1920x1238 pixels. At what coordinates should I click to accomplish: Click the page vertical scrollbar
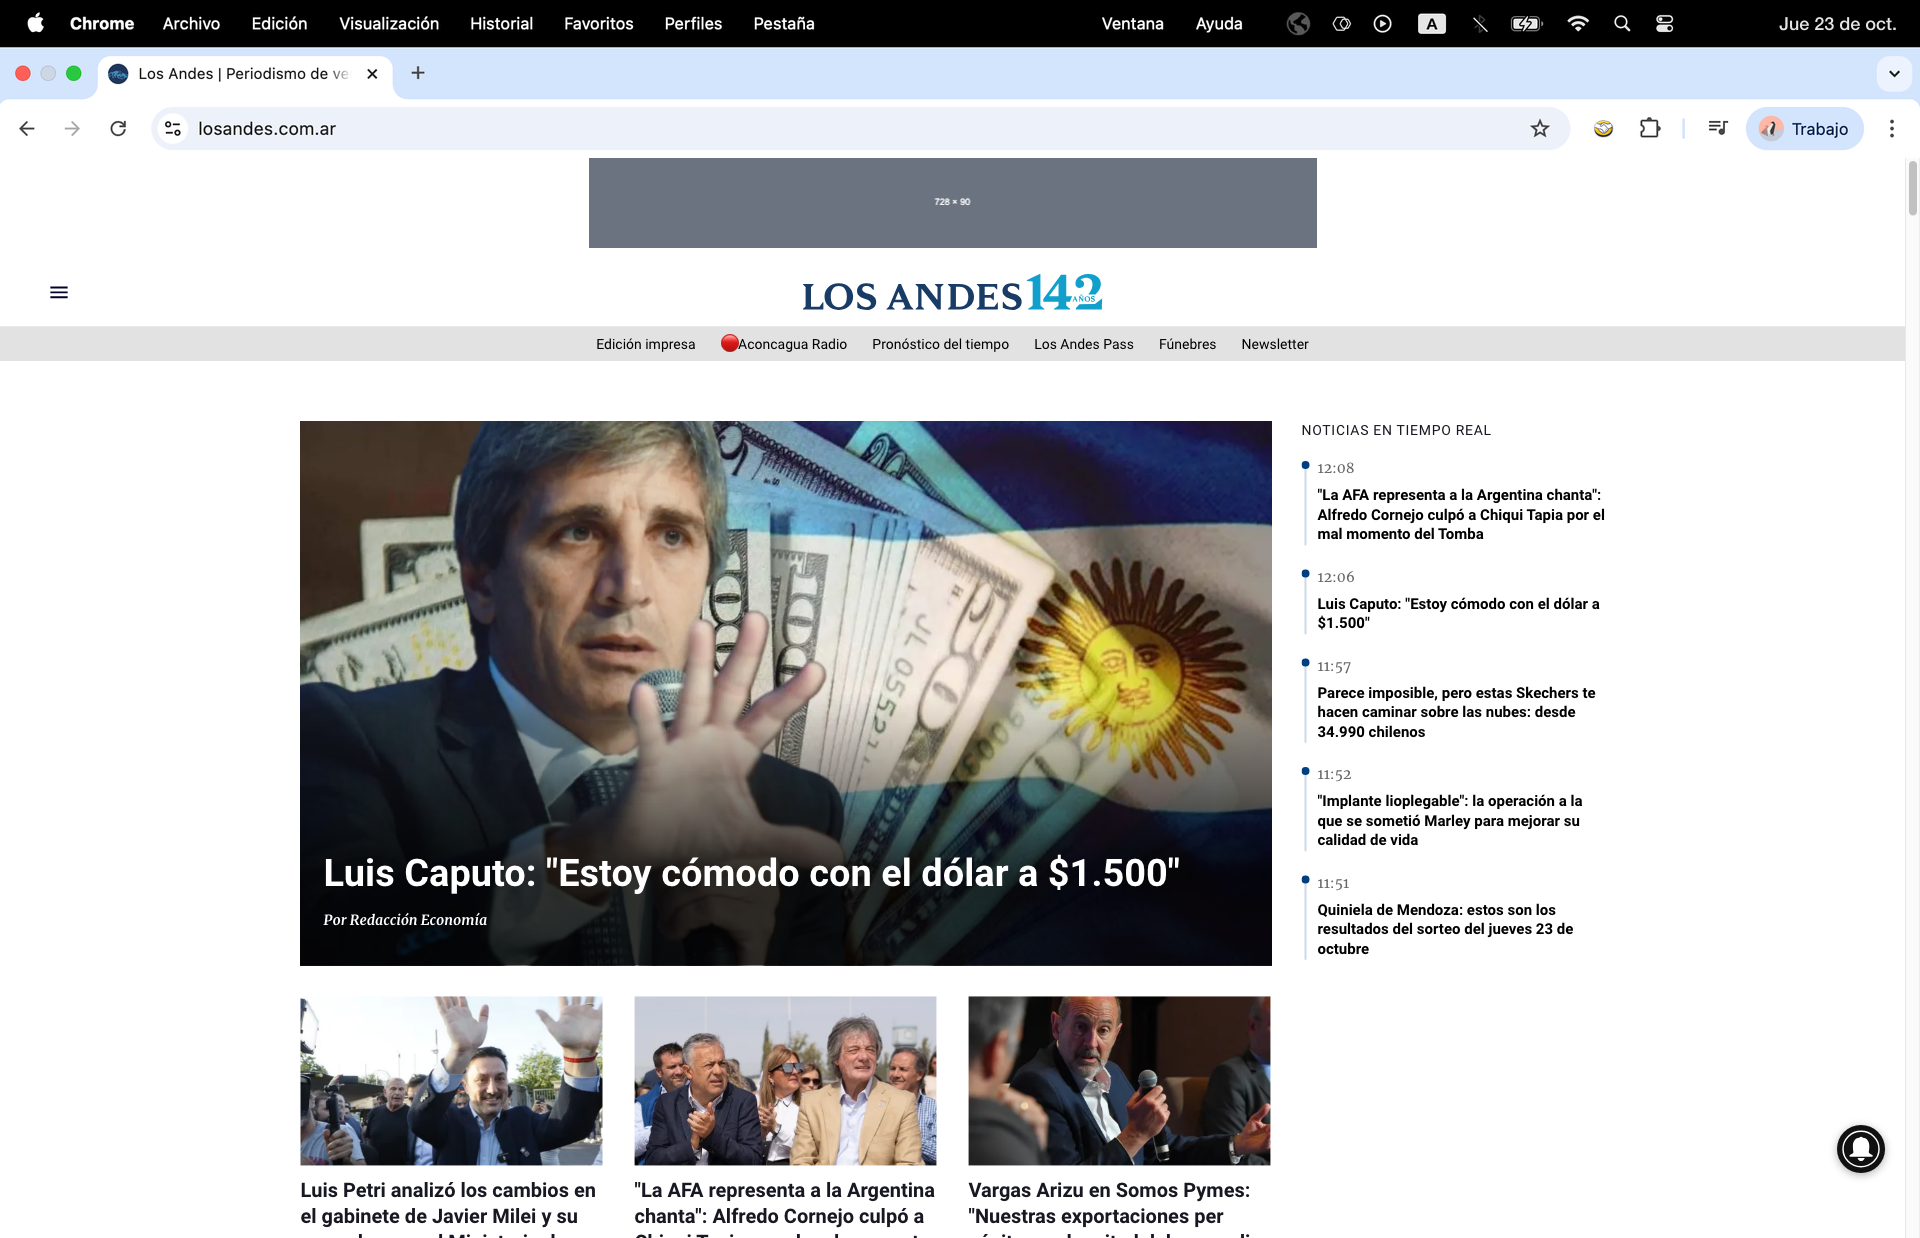pos(1912,188)
